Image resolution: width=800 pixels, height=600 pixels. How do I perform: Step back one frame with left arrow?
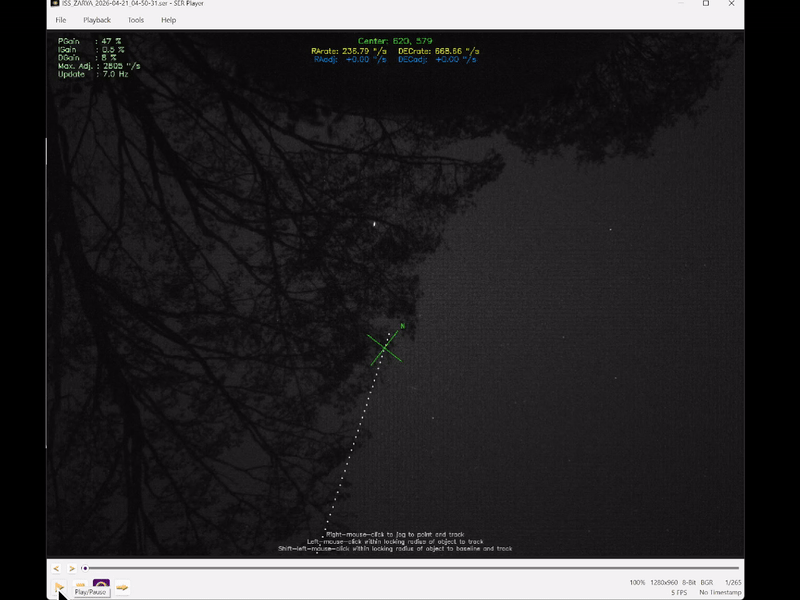pos(56,568)
